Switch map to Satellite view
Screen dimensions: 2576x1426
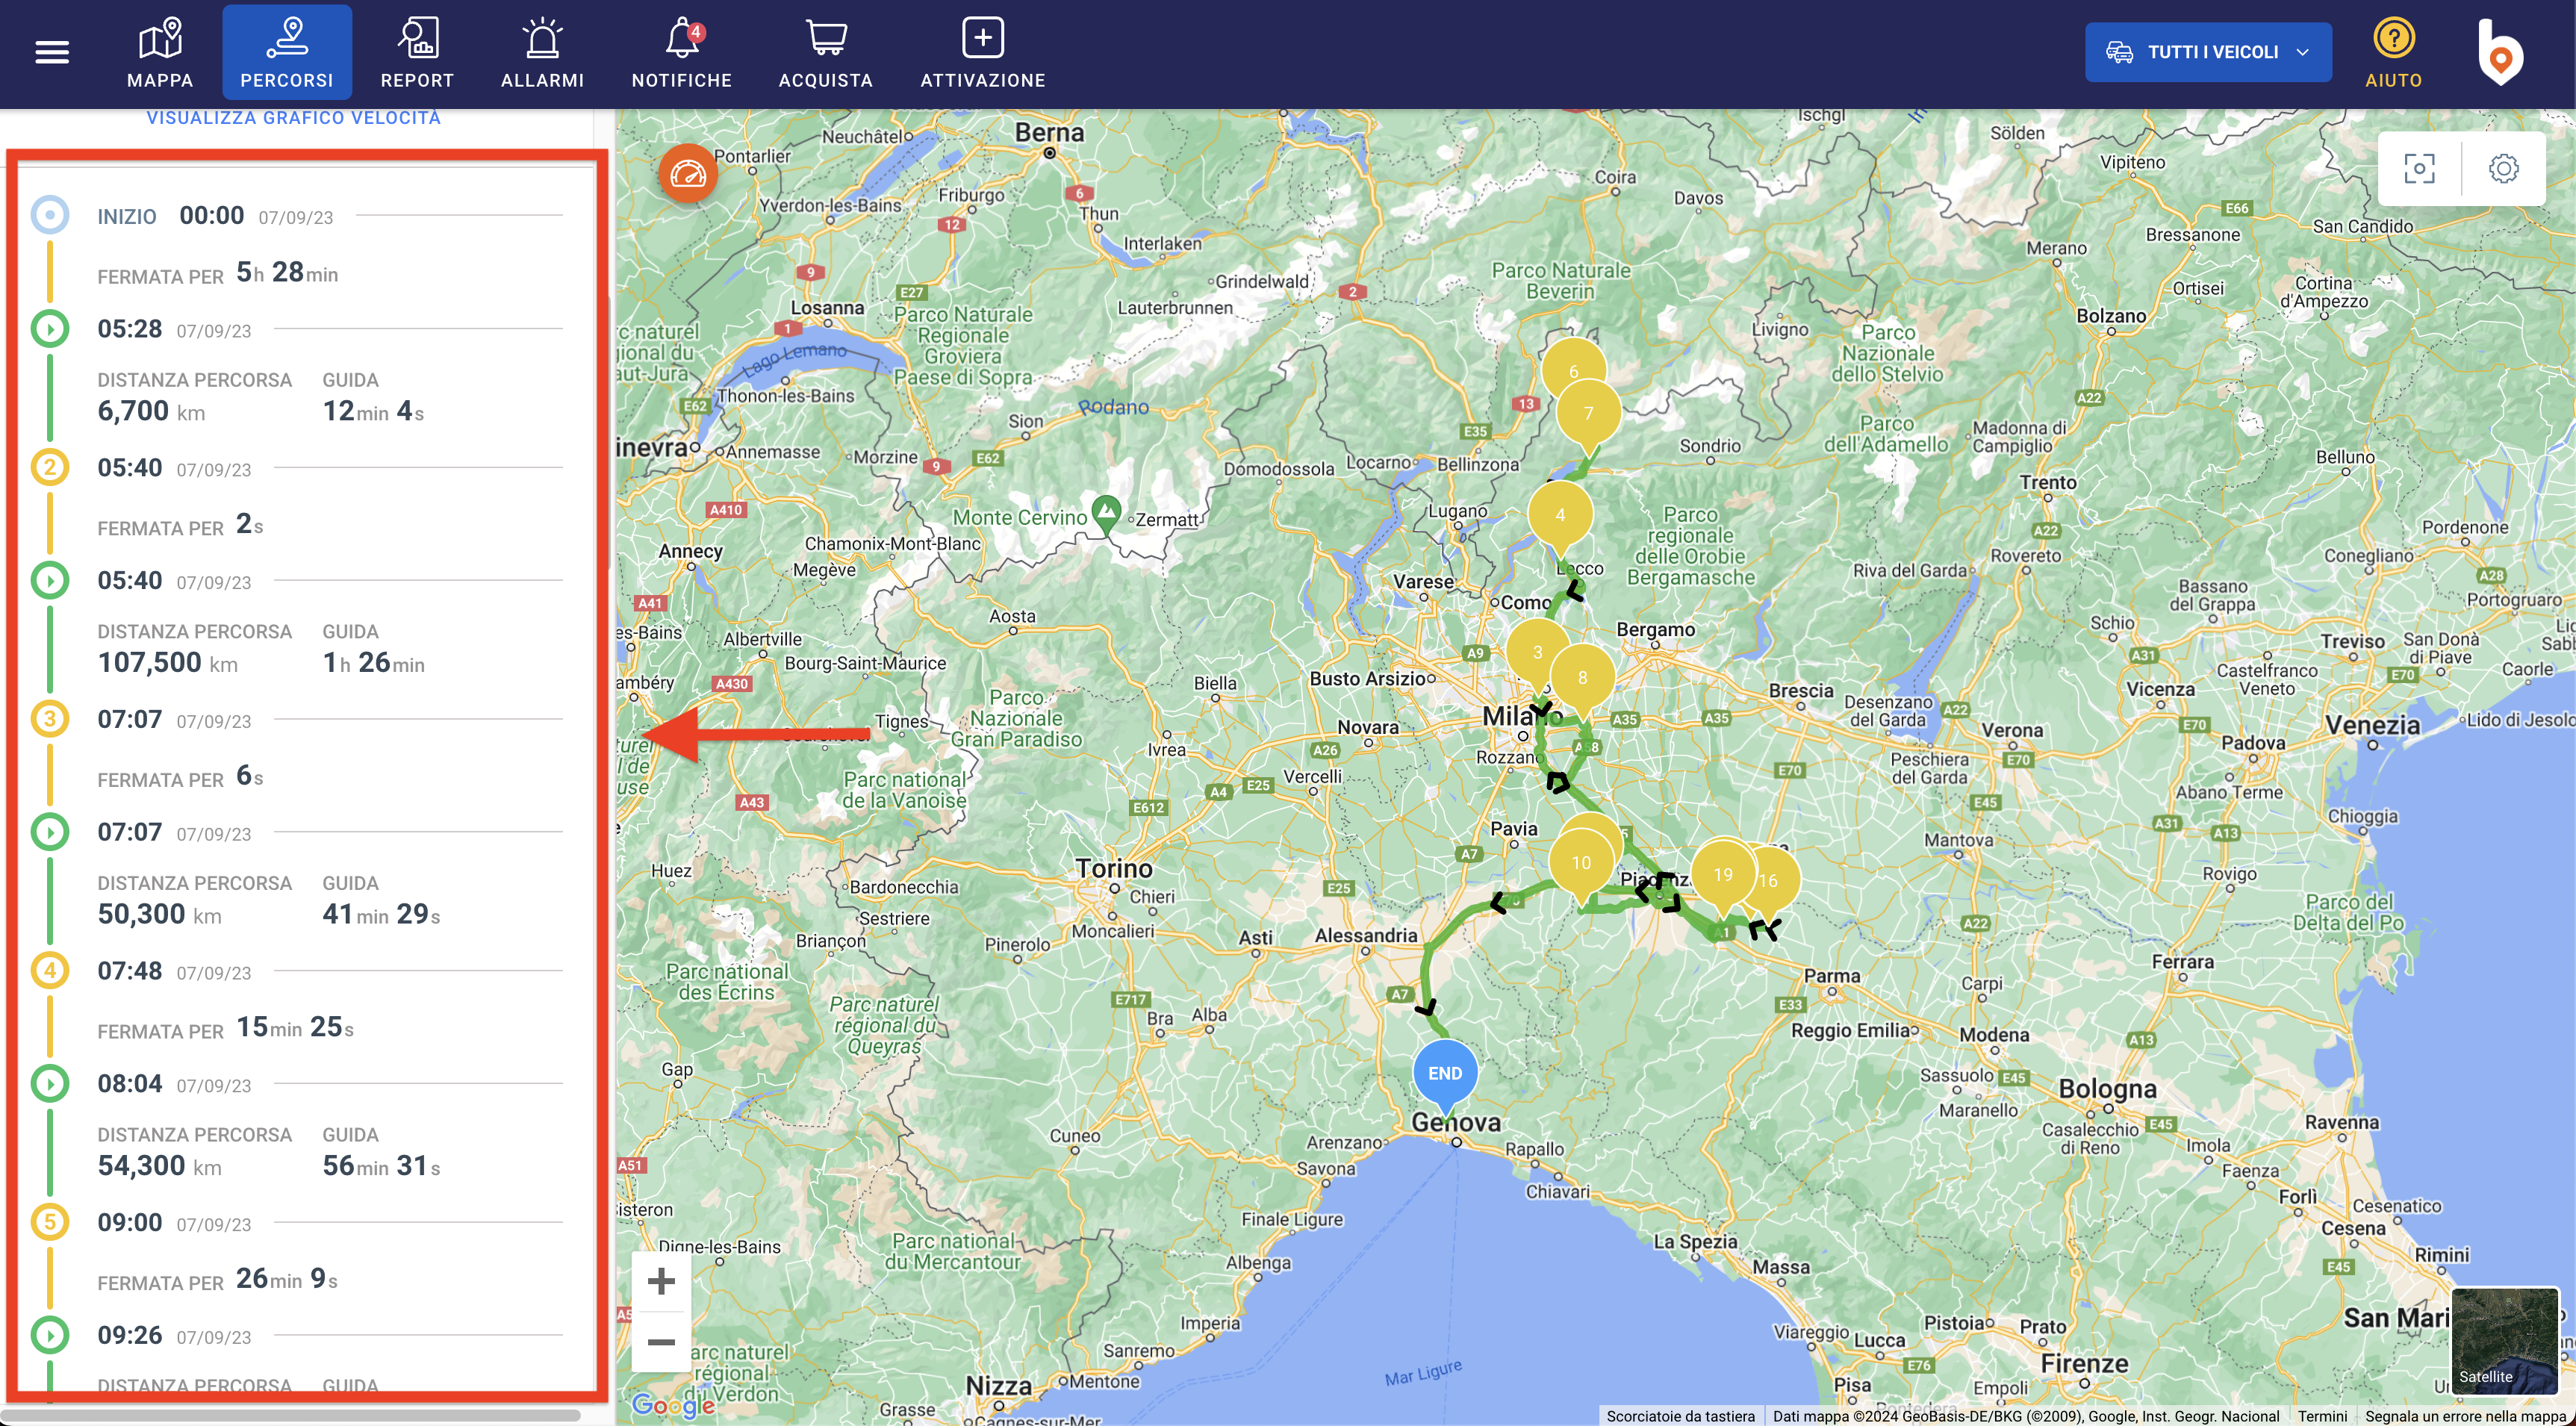pos(2504,1340)
